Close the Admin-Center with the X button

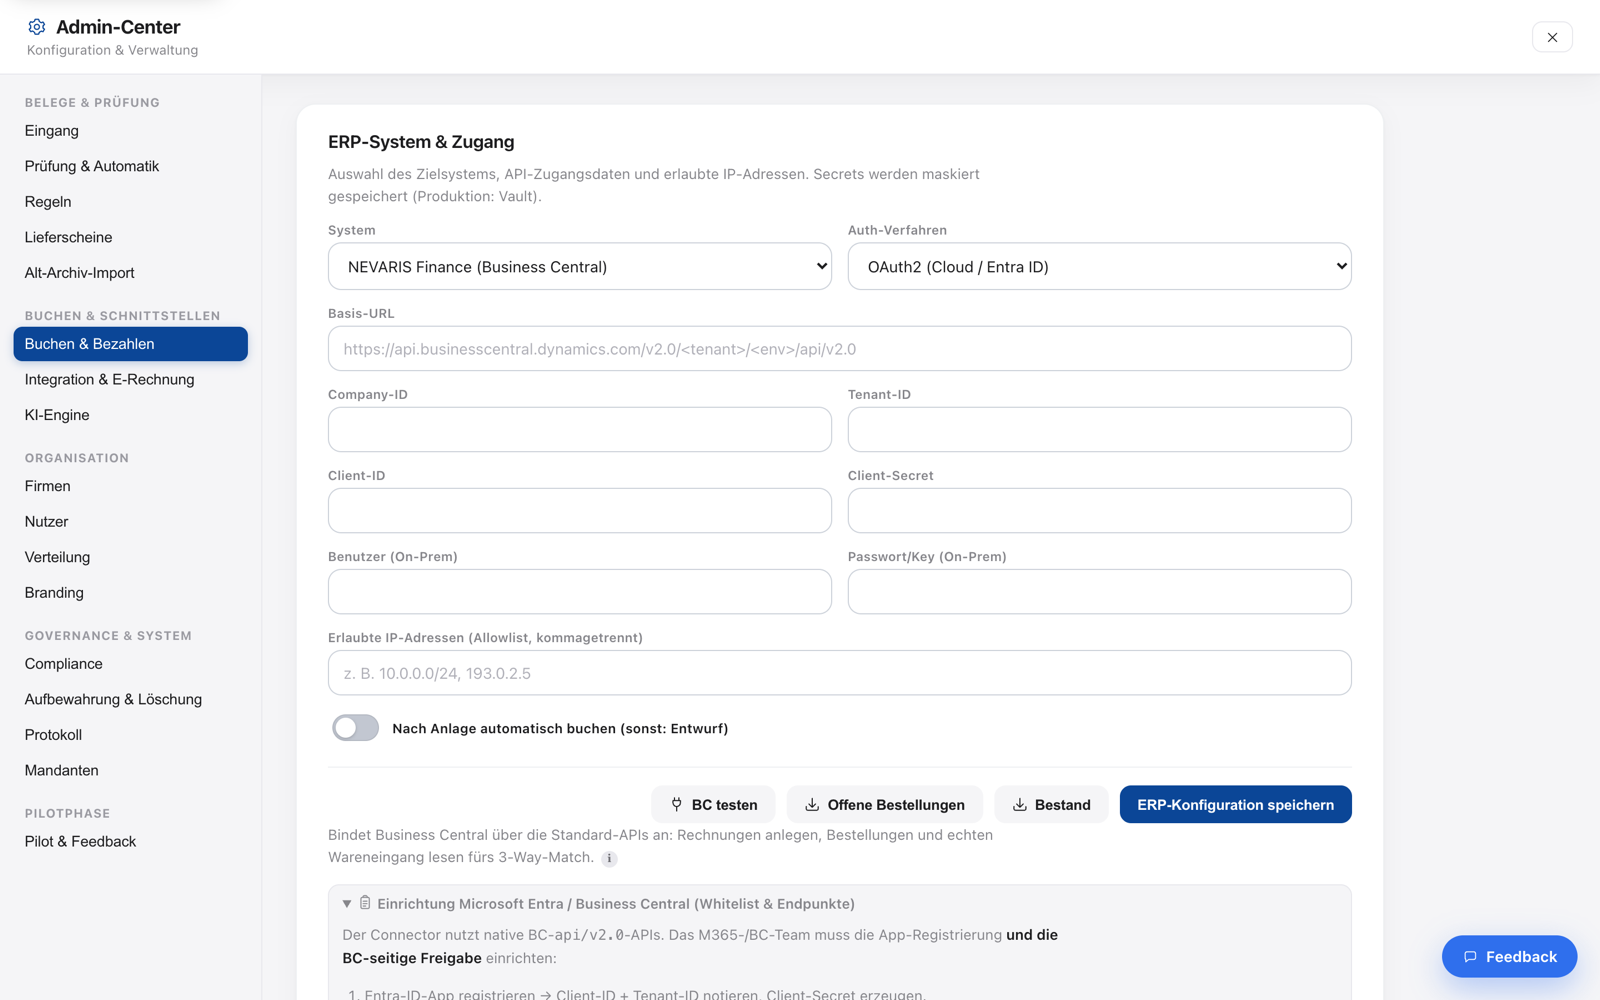1552,37
